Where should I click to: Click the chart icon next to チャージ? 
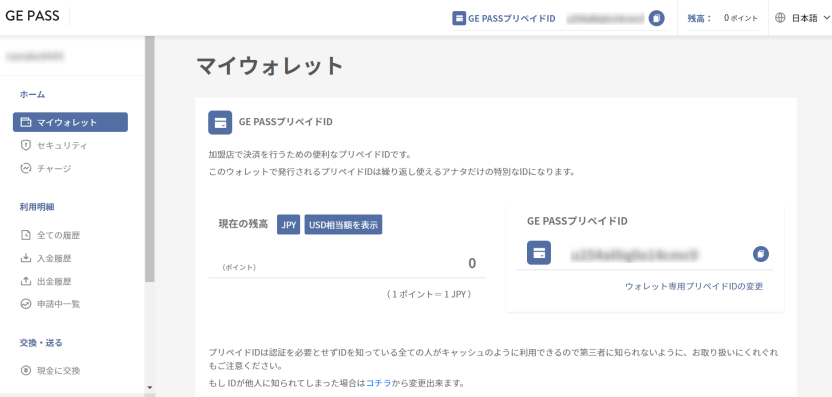tap(25, 169)
